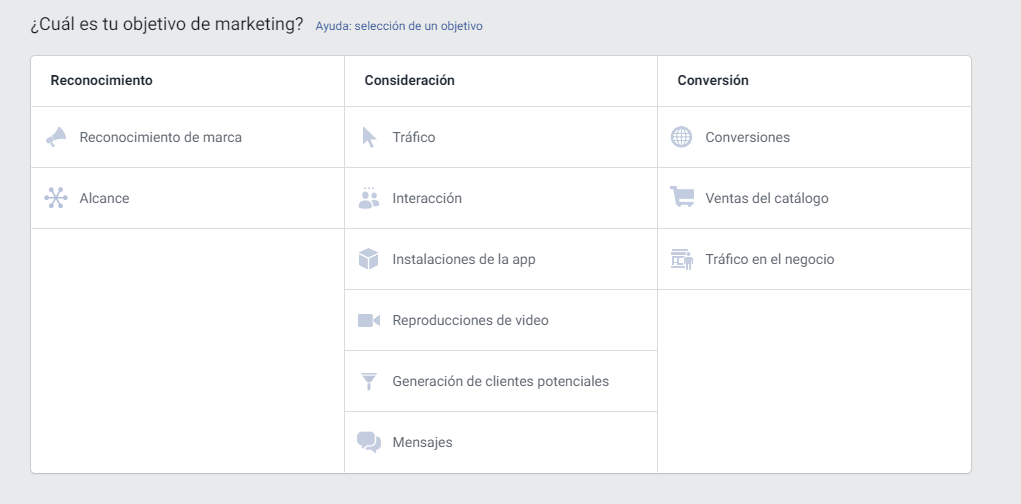Click the Conversión column header
1021x504 pixels.
pyautogui.click(x=713, y=80)
